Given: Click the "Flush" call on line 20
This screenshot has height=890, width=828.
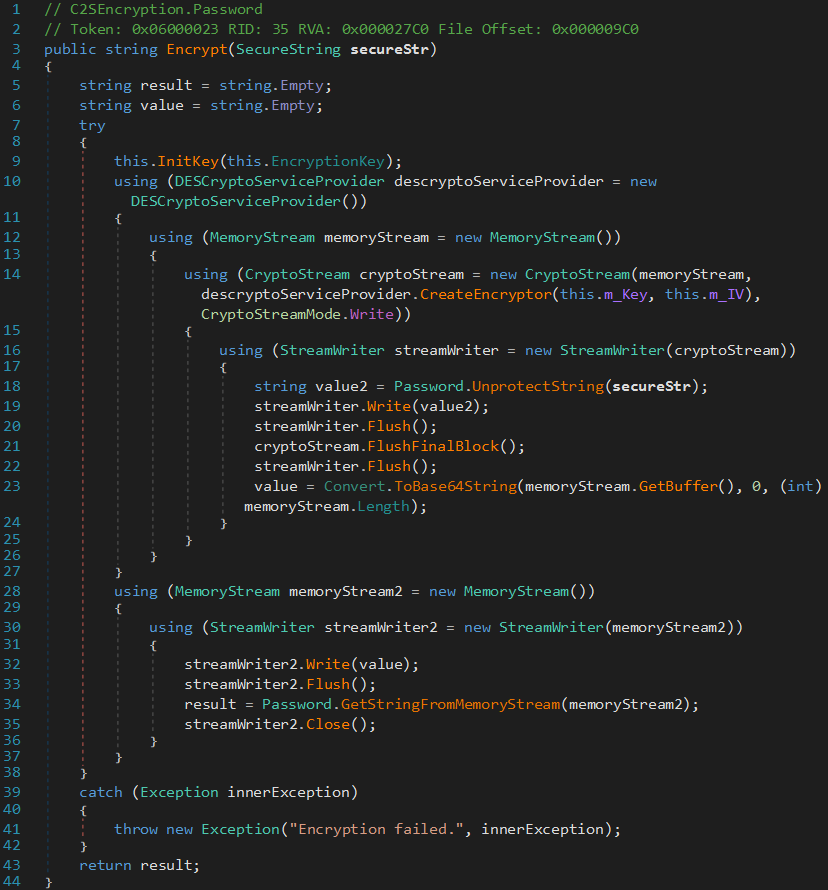Looking at the screenshot, I should point(389,426).
